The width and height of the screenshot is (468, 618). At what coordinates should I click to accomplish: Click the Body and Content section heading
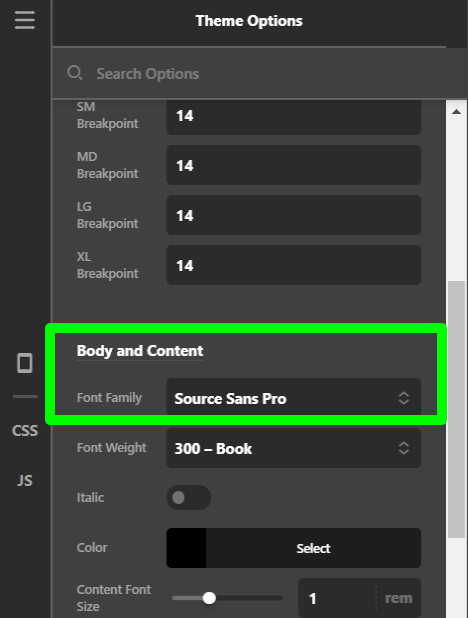[x=140, y=351]
